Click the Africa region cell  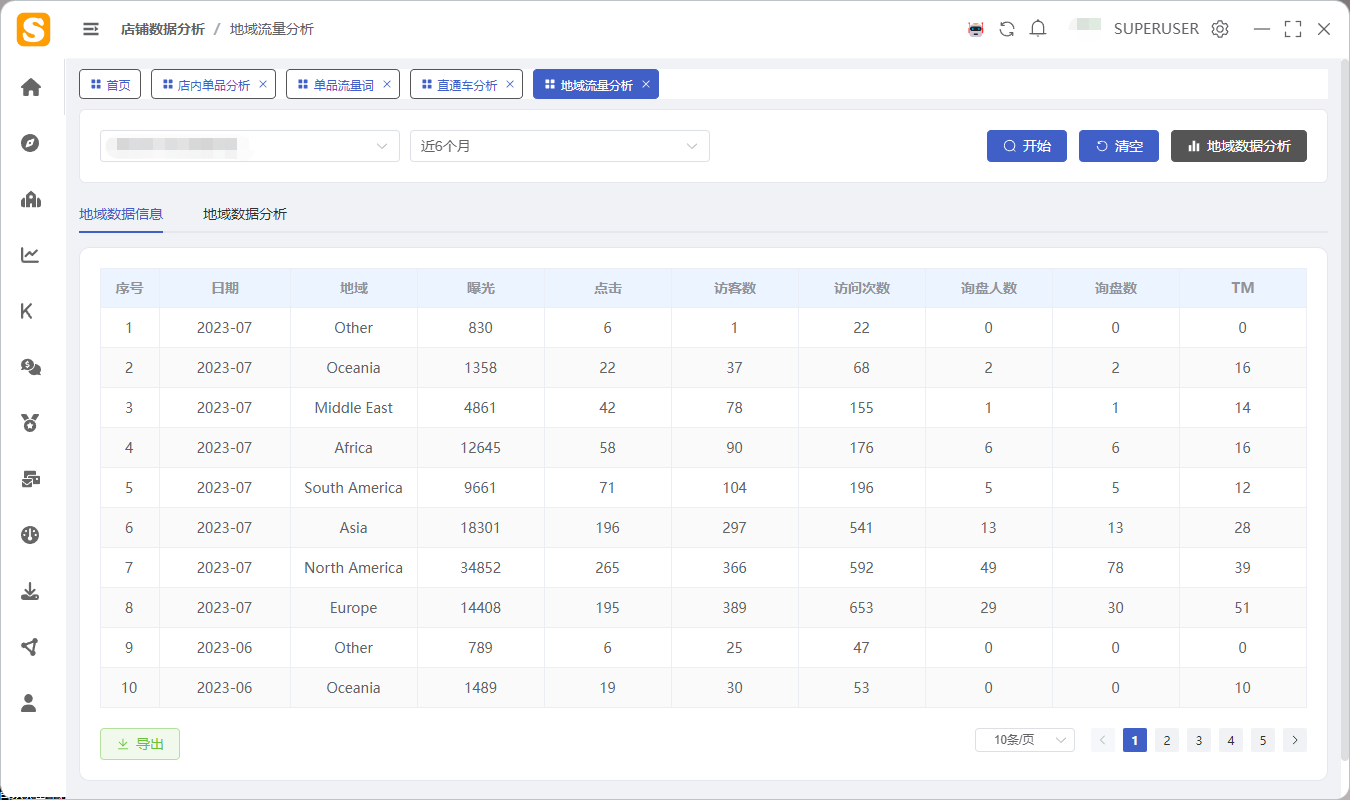[x=354, y=448]
